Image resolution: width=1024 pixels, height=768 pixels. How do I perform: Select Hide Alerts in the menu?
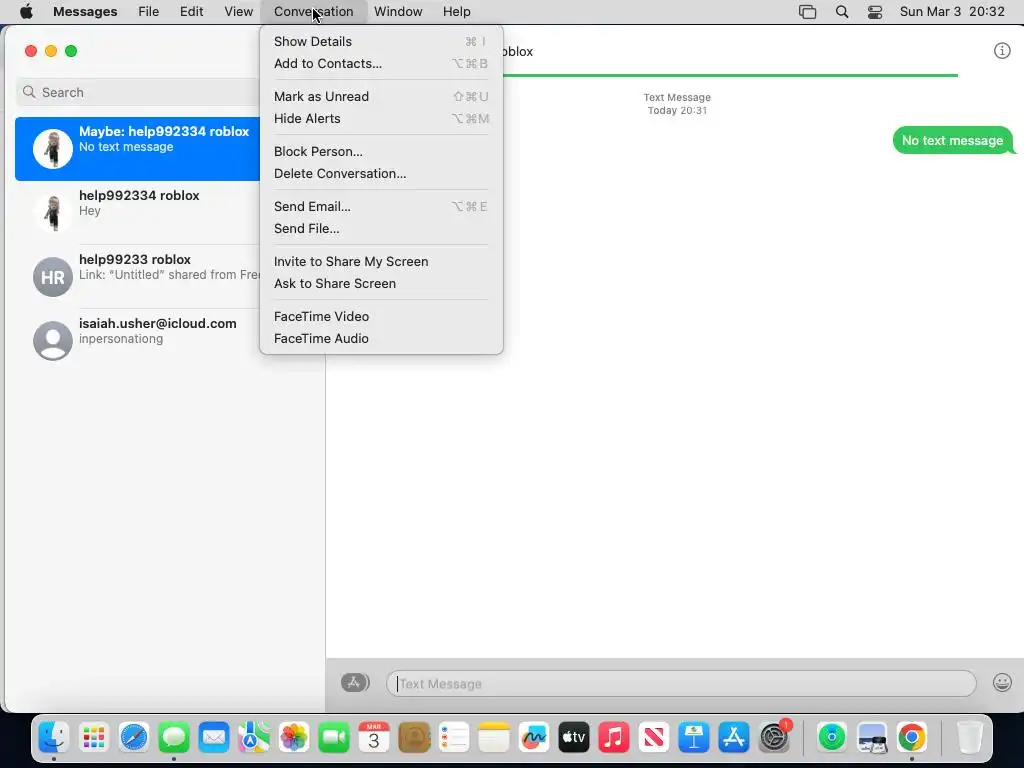pyautogui.click(x=381, y=118)
